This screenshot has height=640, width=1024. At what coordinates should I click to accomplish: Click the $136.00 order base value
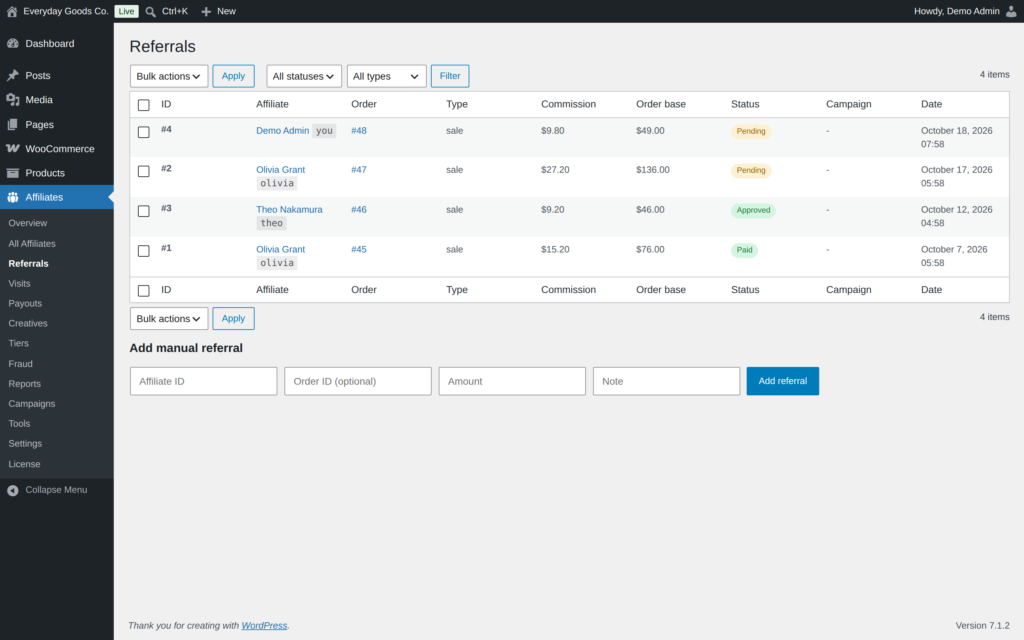click(652, 170)
